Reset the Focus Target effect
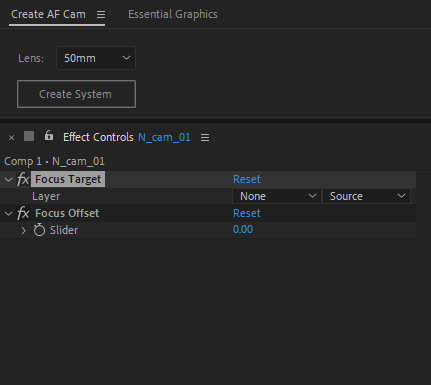Image resolution: width=431 pixels, height=385 pixels. click(x=247, y=179)
